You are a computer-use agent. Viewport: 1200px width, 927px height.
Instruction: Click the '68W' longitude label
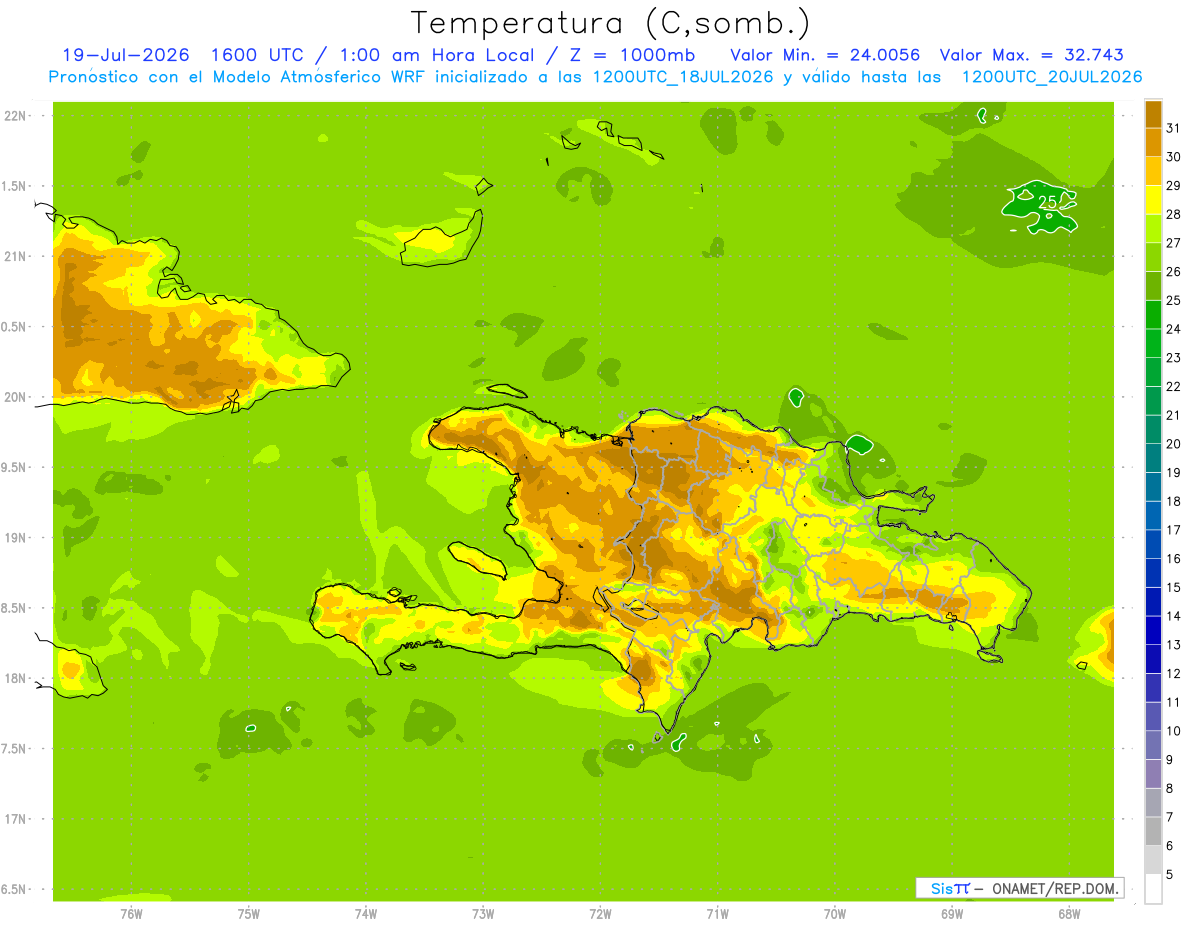pos(1069,914)
